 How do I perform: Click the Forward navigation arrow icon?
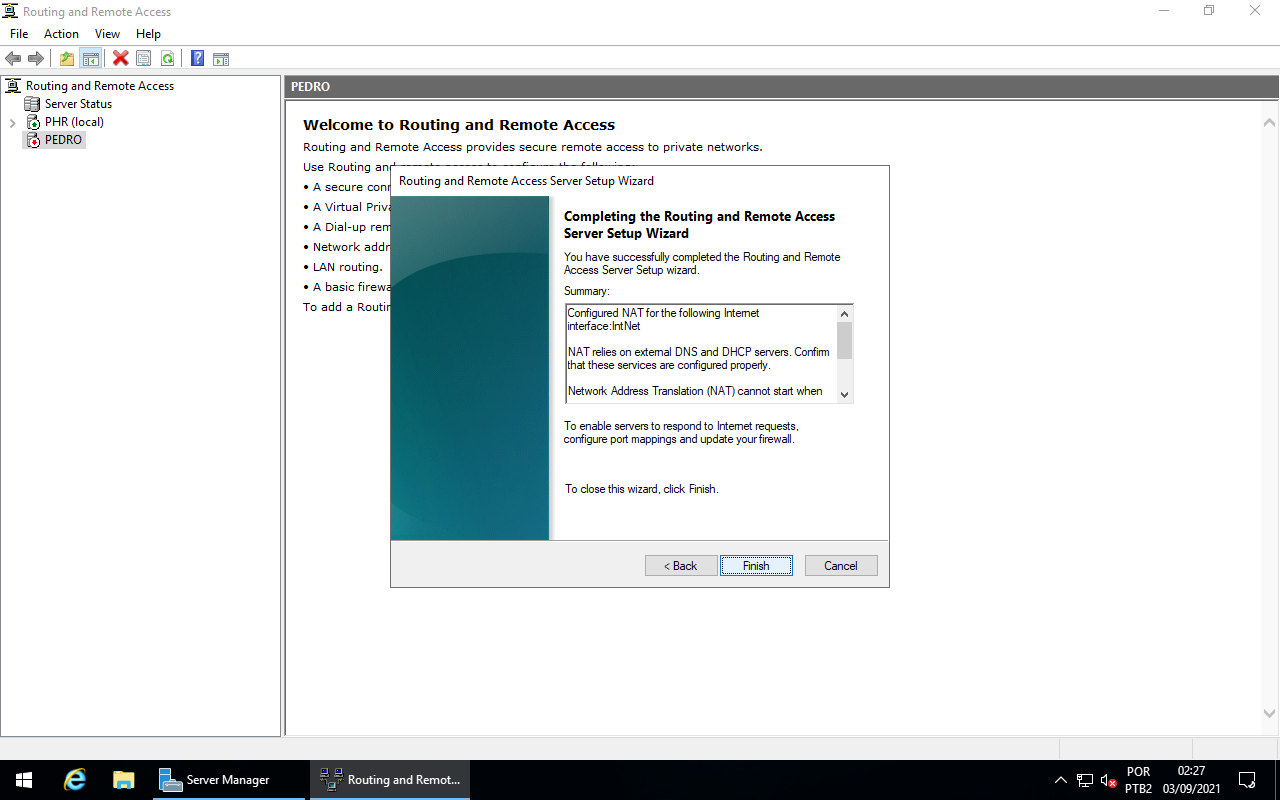pyautogui.click(x=36, y=58)
